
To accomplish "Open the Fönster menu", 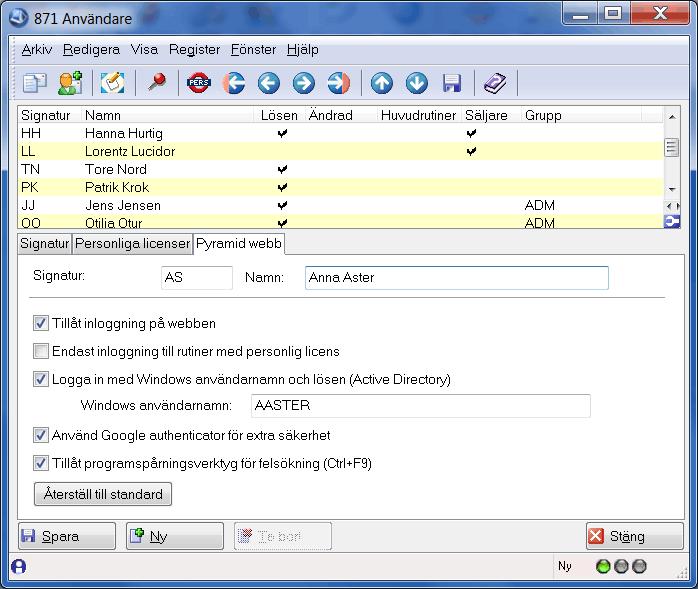I will (253, 49).
